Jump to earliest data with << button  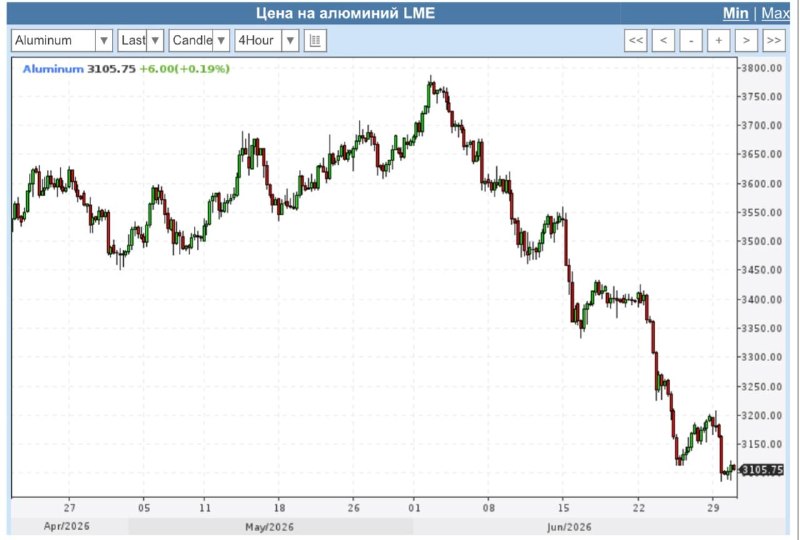[x=635, y=40]
